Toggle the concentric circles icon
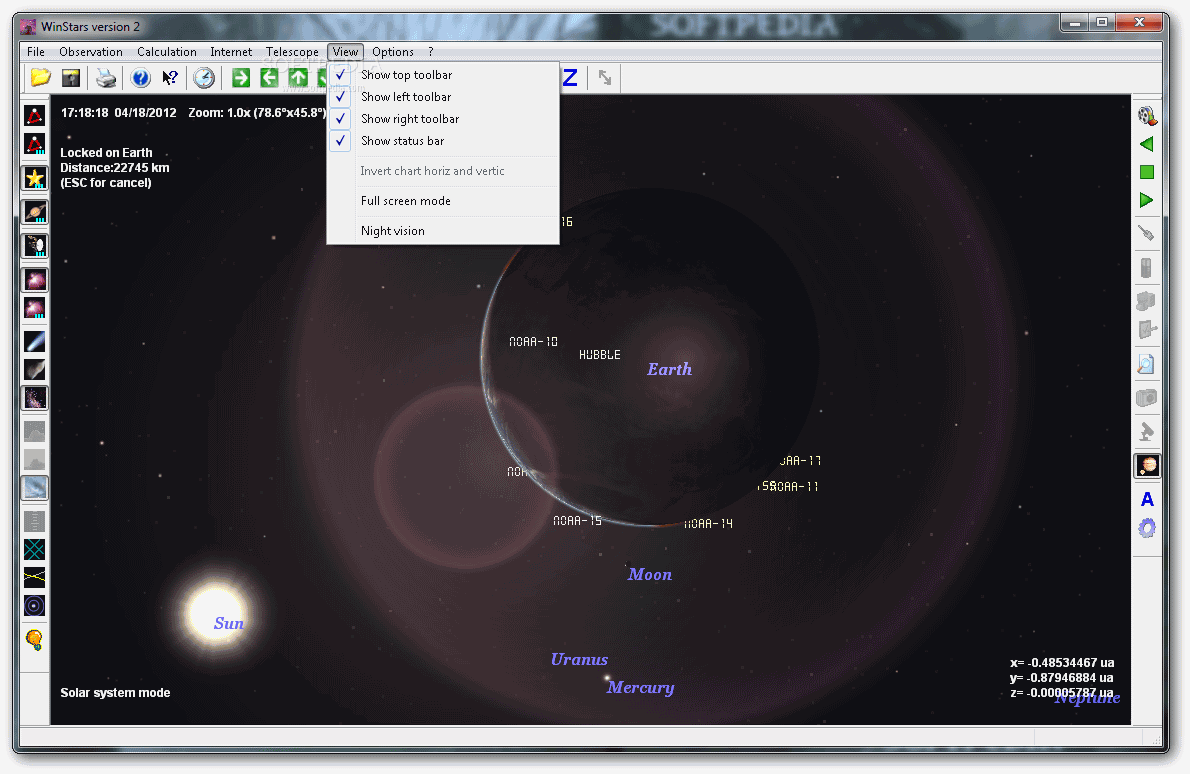Screen dimensions: 1190x774 (x=34, y=606)
